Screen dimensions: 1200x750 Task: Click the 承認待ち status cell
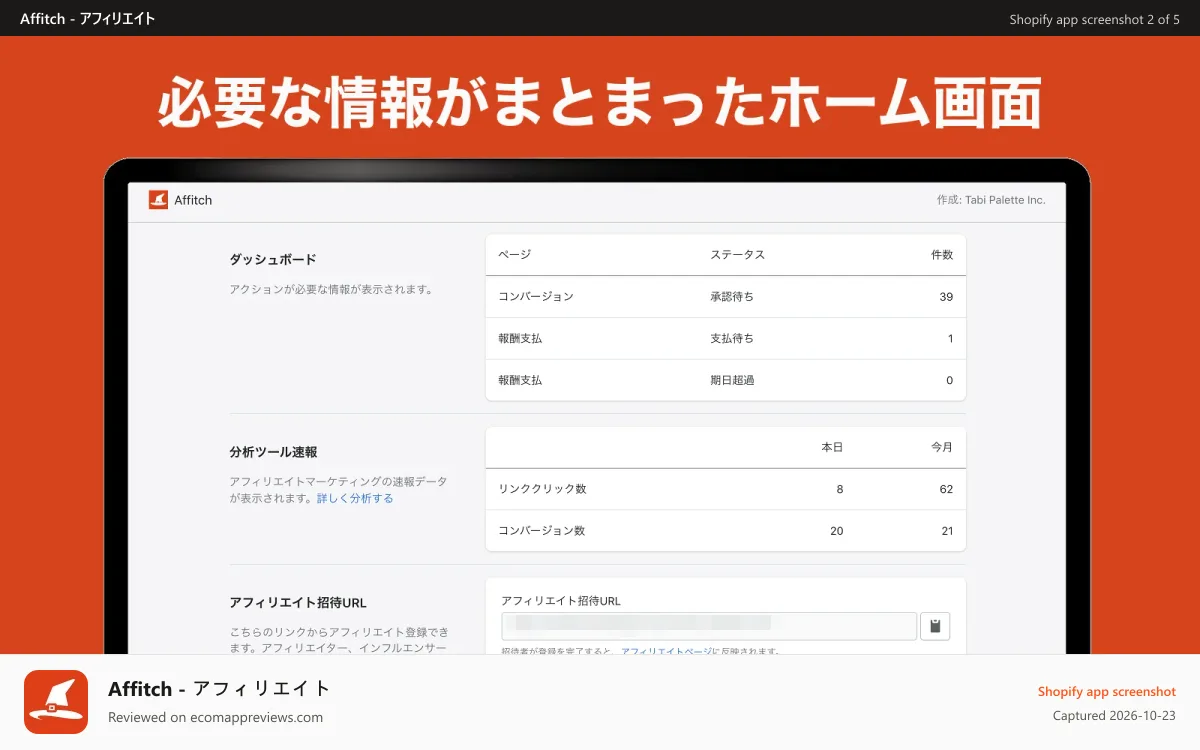[732, 297]
